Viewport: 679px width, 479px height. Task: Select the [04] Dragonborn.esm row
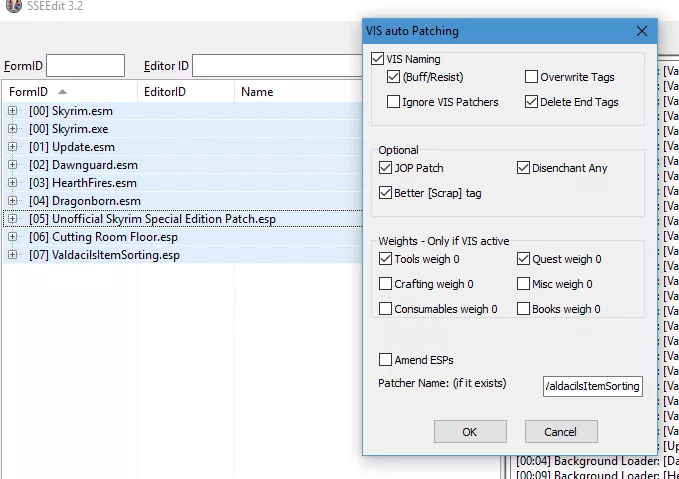[182, 201]
